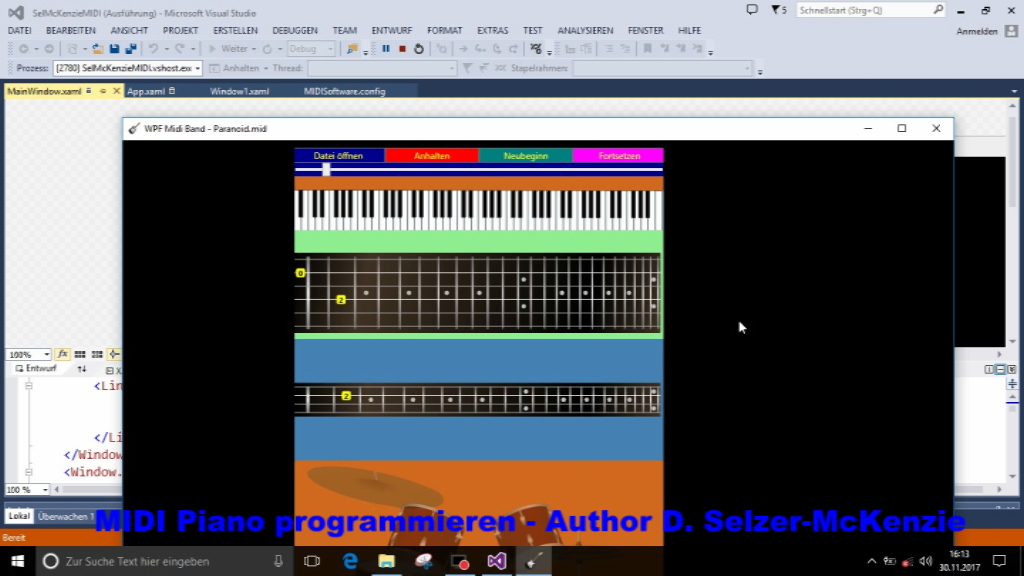Click yellow fret marker 2 on guitar fretboard

[x=340, y=300]
